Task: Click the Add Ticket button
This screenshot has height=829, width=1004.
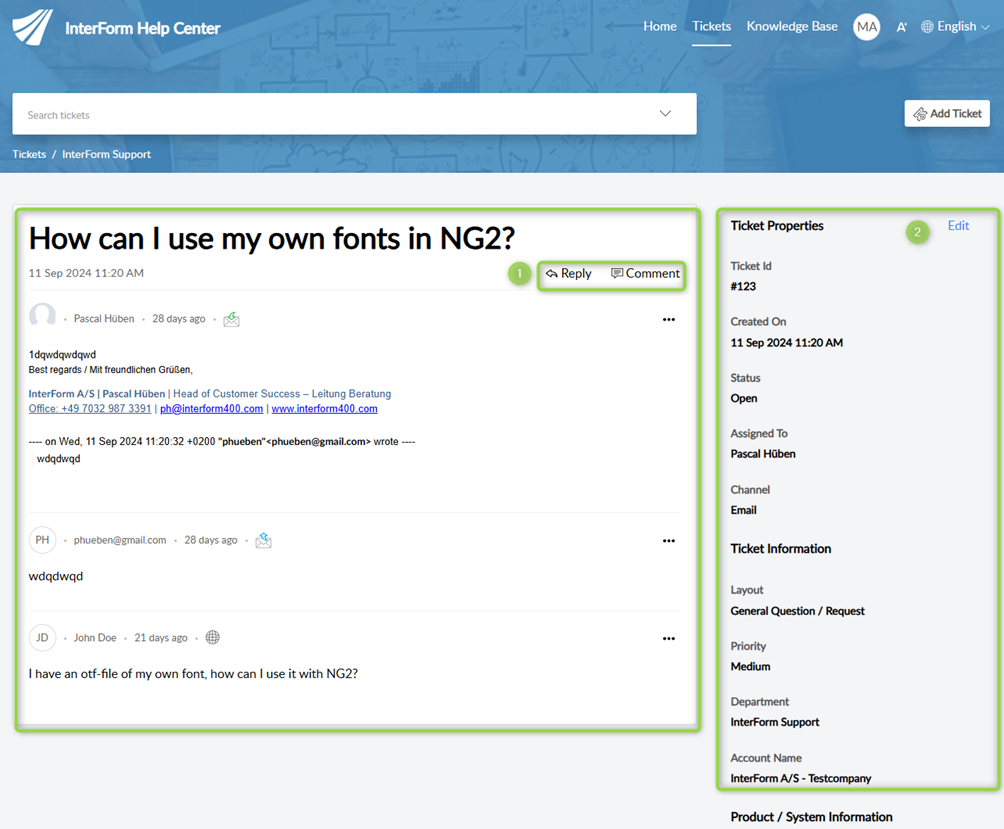Action: (947, 113)
